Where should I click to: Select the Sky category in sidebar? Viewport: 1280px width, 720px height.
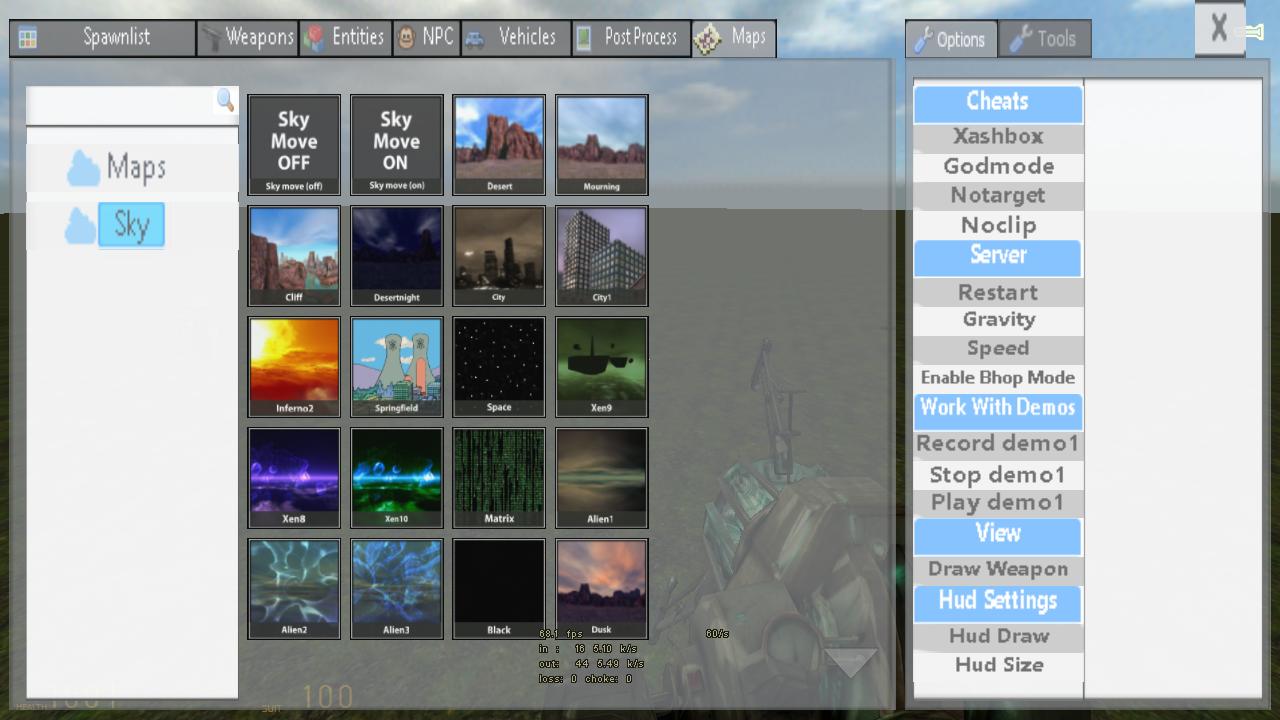(131, 225)
